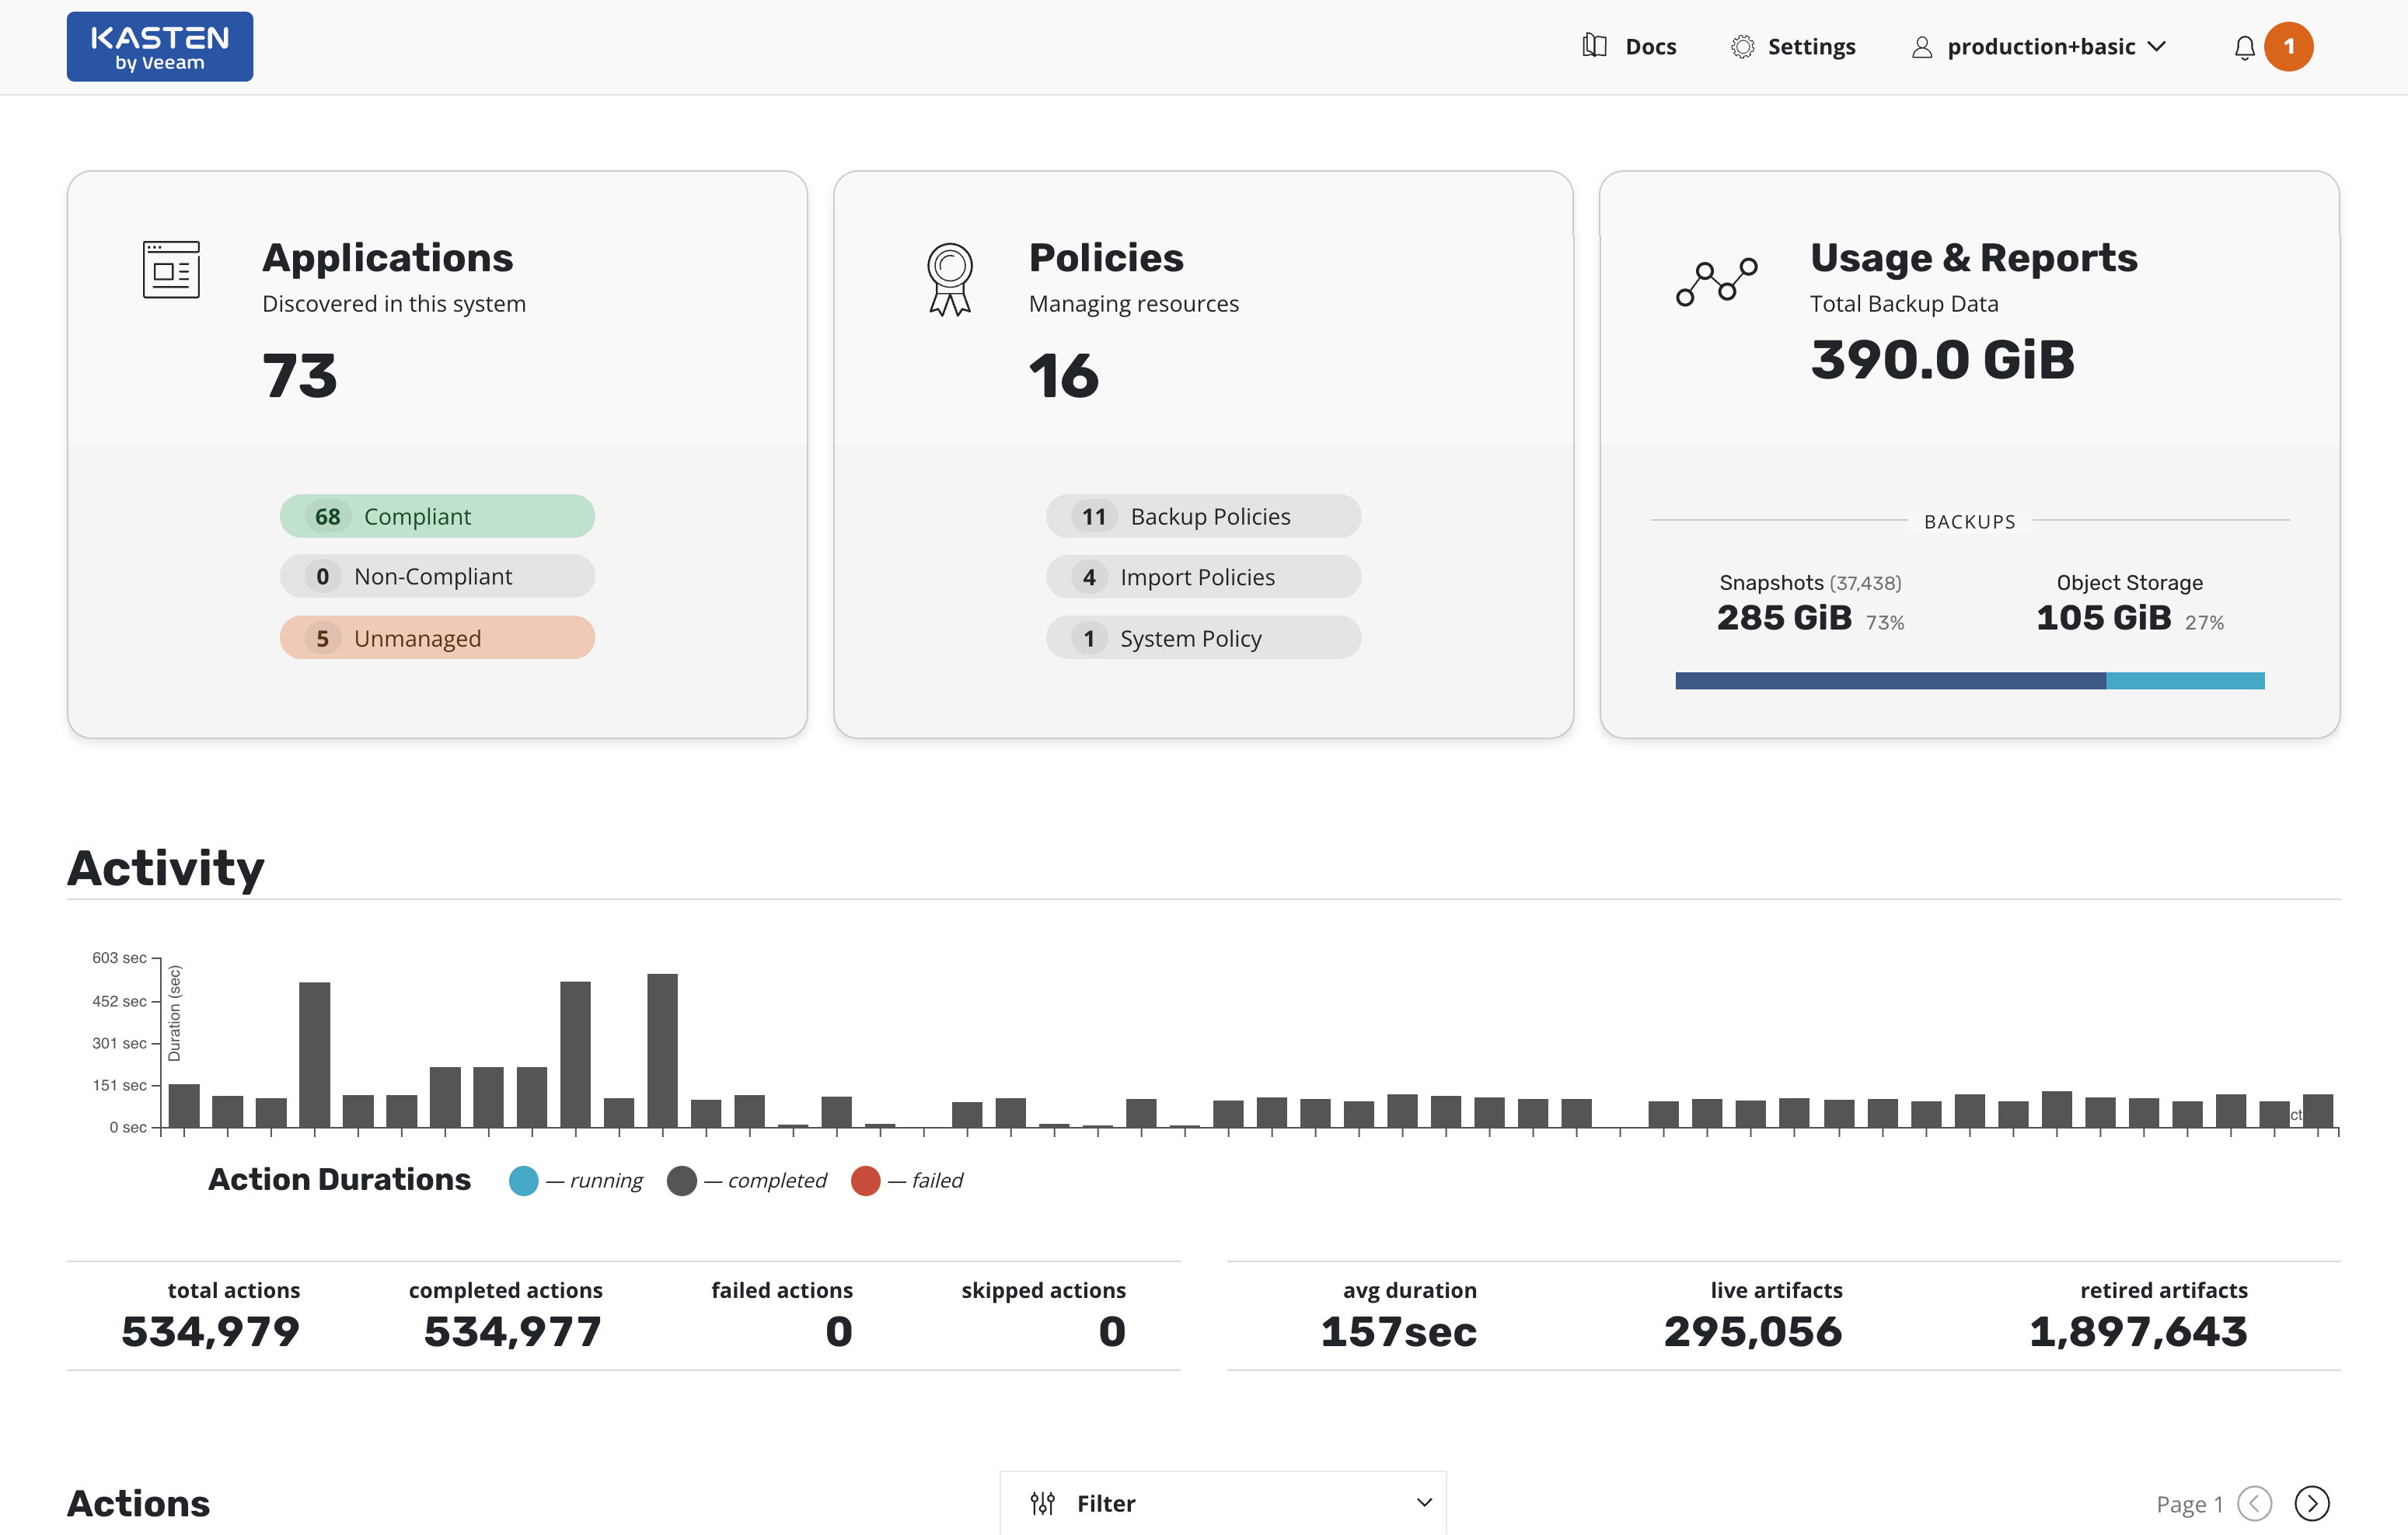This screenshot has height=1535, width=2408.
Task: Toggle the running legend dot
Action: pyautogui.click(x=523, y=1181)
